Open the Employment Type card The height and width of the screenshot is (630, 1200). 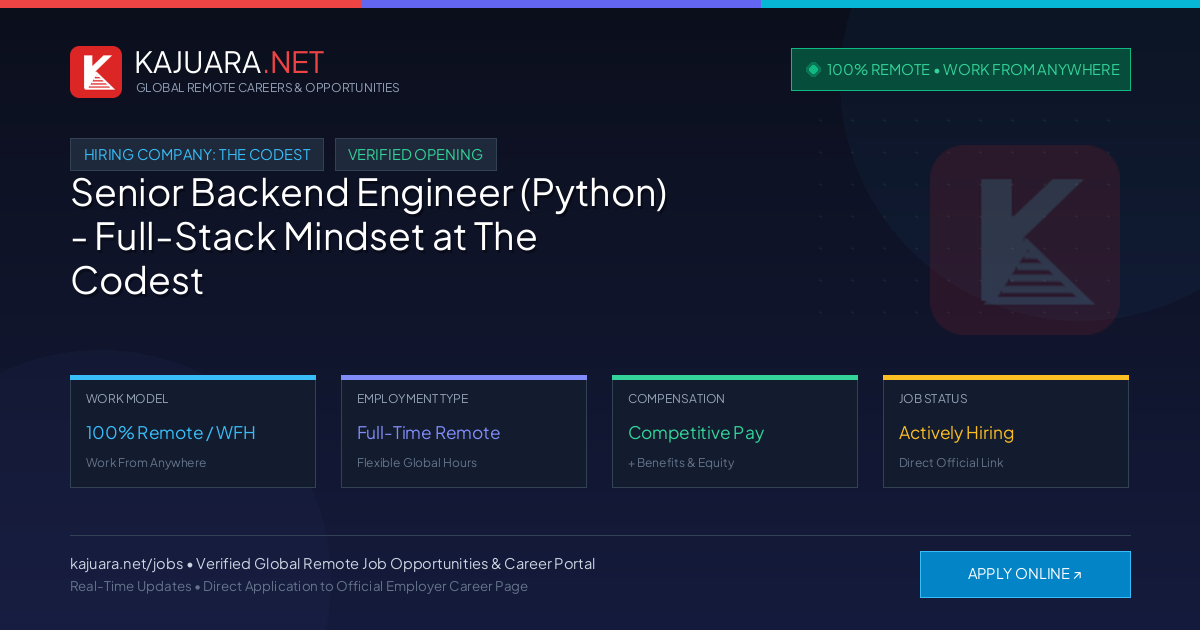[x=464, y=432]
